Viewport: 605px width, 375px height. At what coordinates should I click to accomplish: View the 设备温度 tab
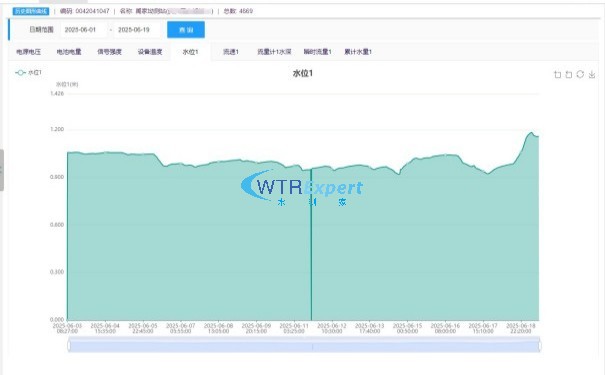coord(150,52)
